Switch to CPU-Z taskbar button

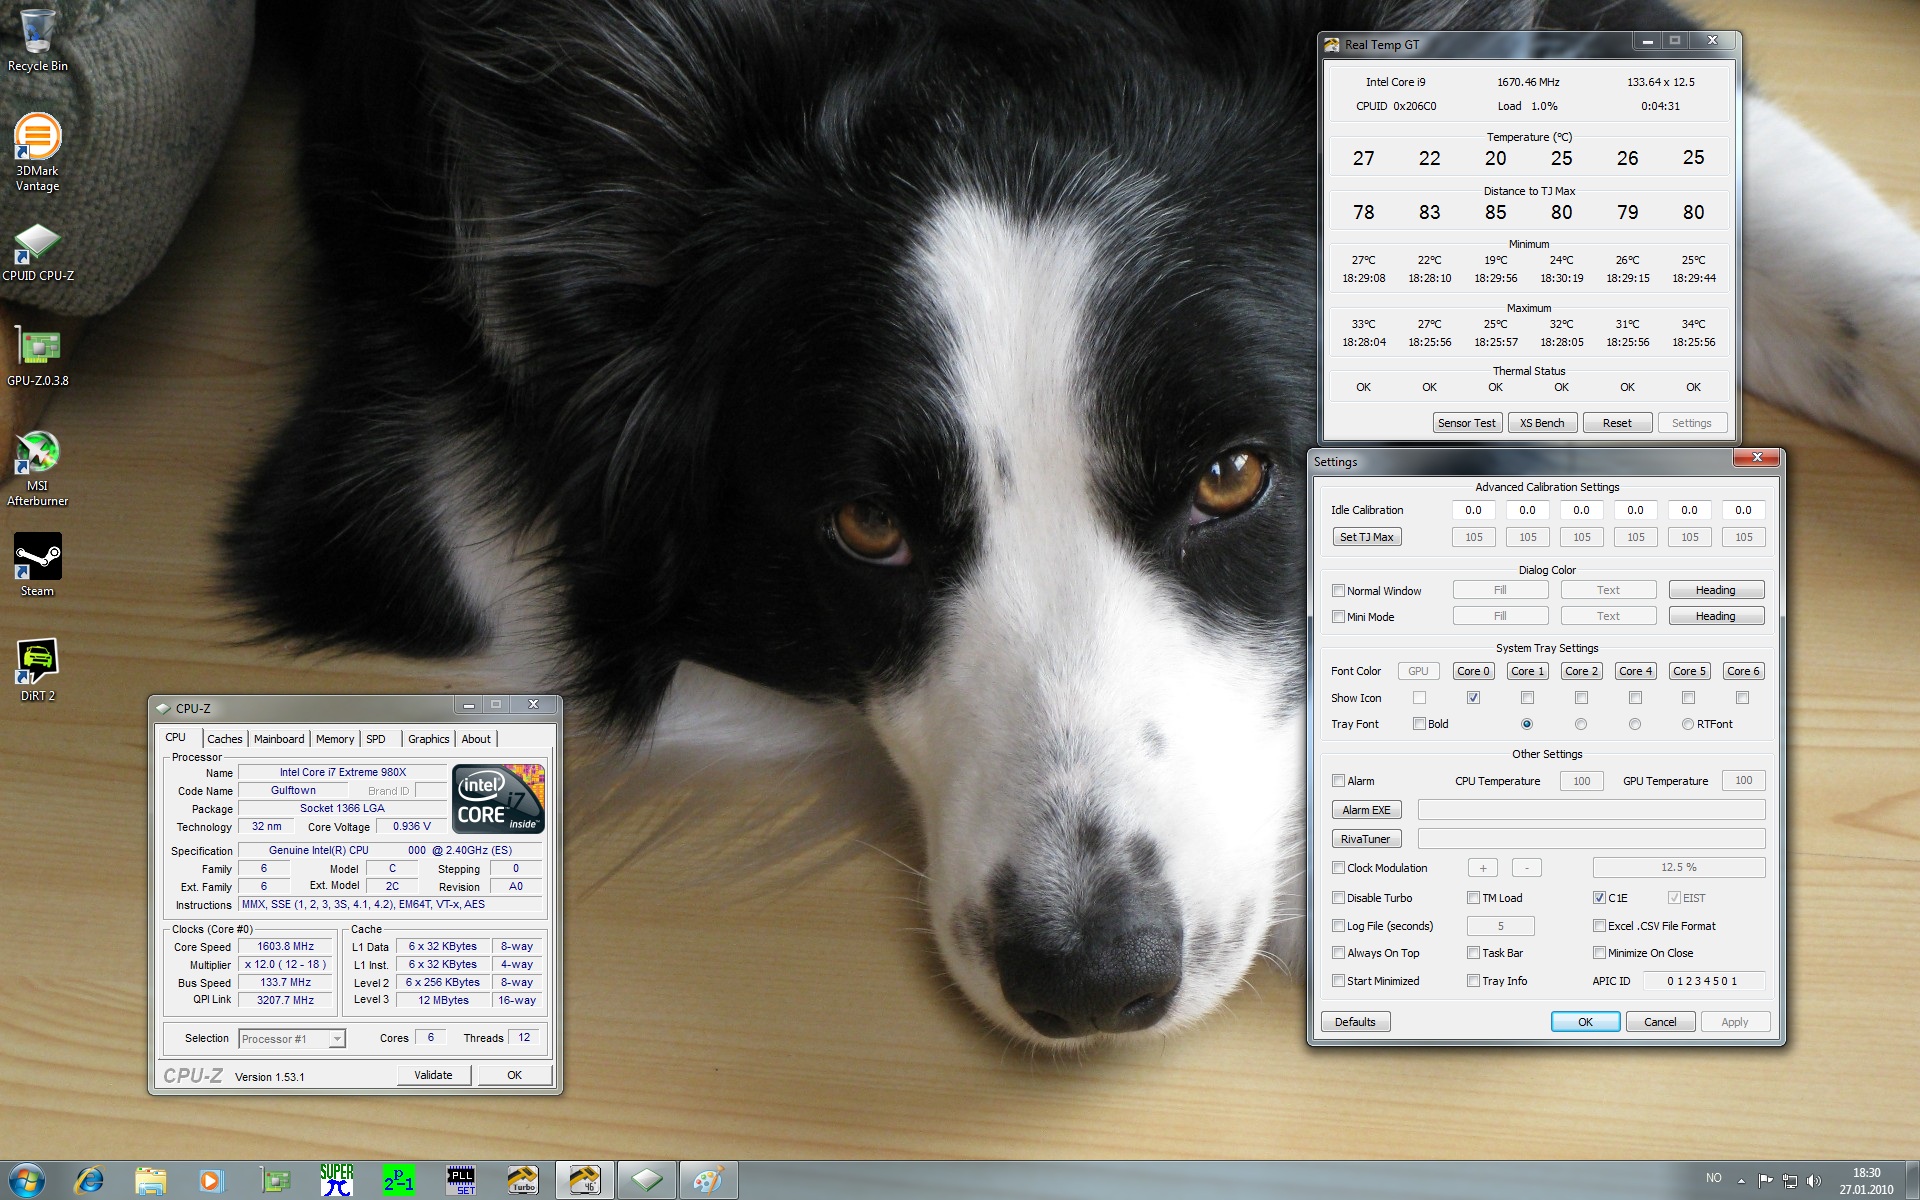coord(647,1181)
